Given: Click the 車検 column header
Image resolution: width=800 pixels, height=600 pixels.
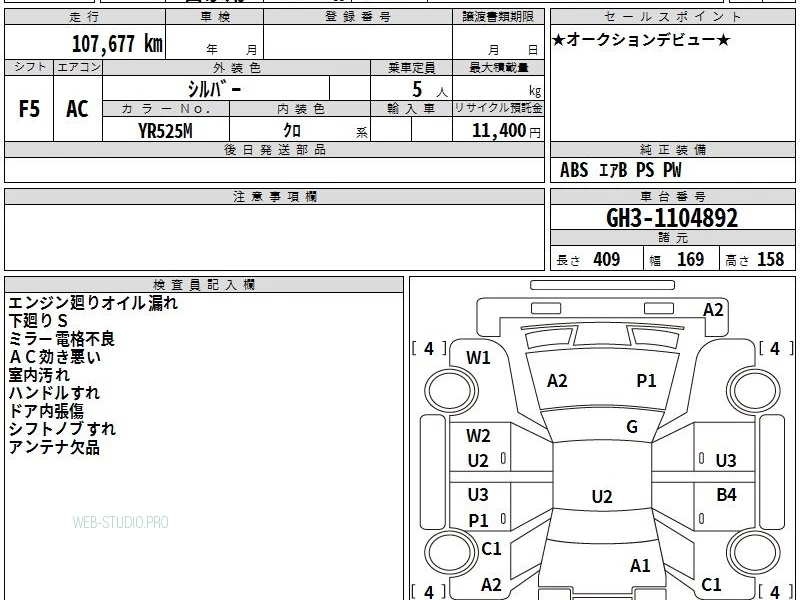Looking at the screenshot, I should [215, 17].
